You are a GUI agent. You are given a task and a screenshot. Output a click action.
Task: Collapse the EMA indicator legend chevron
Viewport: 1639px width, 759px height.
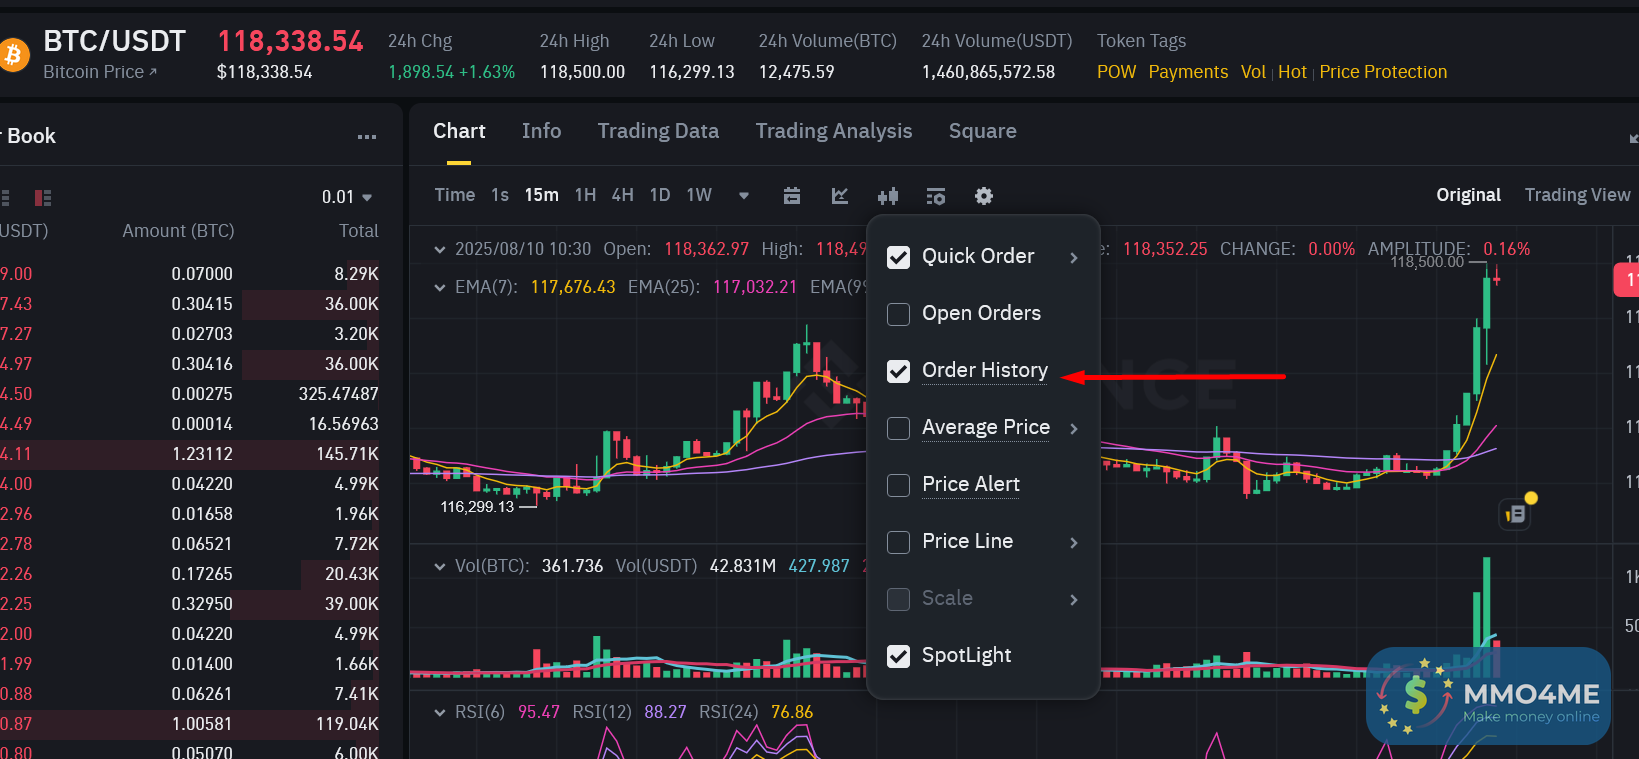pyautogui.click(x=440, y=288)
